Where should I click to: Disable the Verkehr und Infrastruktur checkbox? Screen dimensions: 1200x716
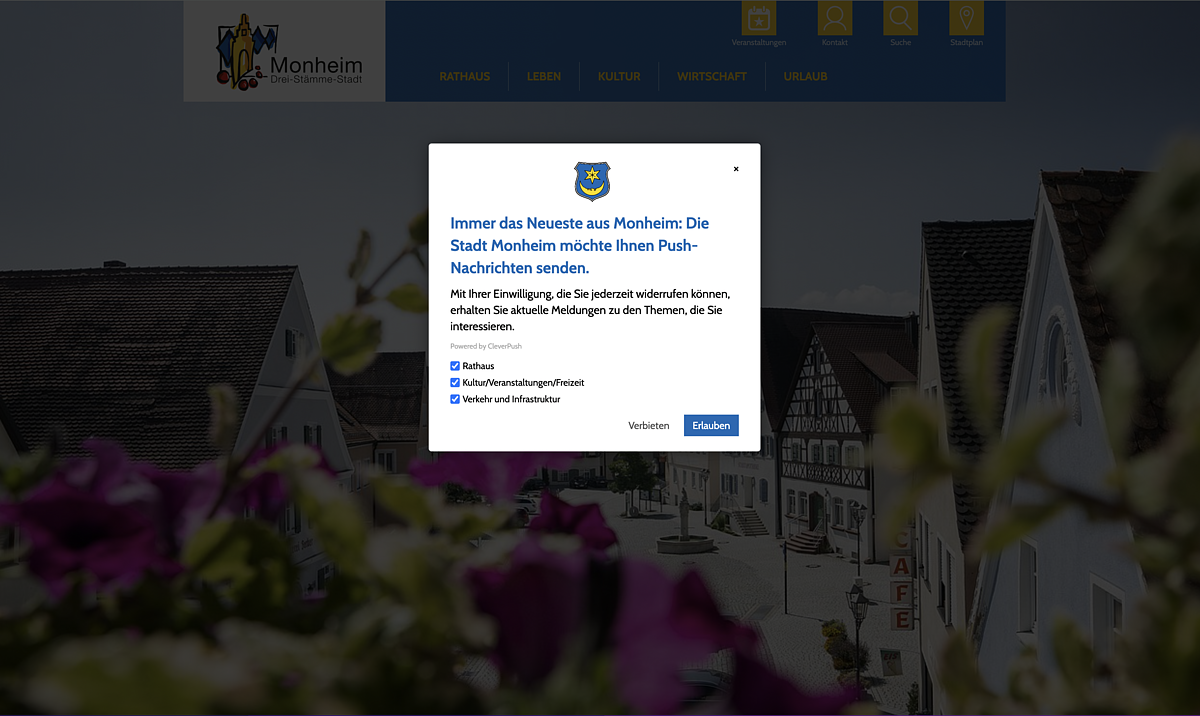pos(455,399)
